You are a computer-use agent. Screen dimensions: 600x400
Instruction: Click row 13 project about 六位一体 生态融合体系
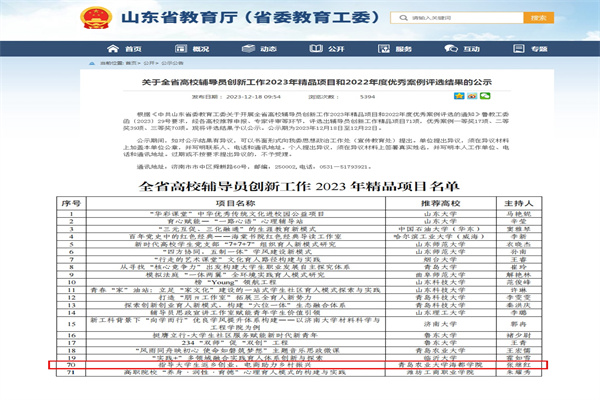[x=235, y=305]
